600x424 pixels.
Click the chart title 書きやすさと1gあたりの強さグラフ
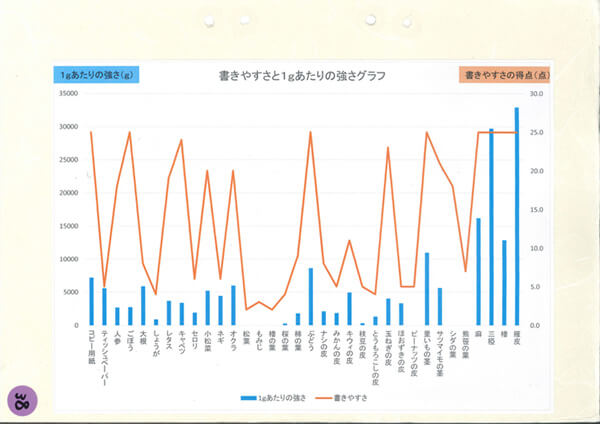tap(301, 75)
